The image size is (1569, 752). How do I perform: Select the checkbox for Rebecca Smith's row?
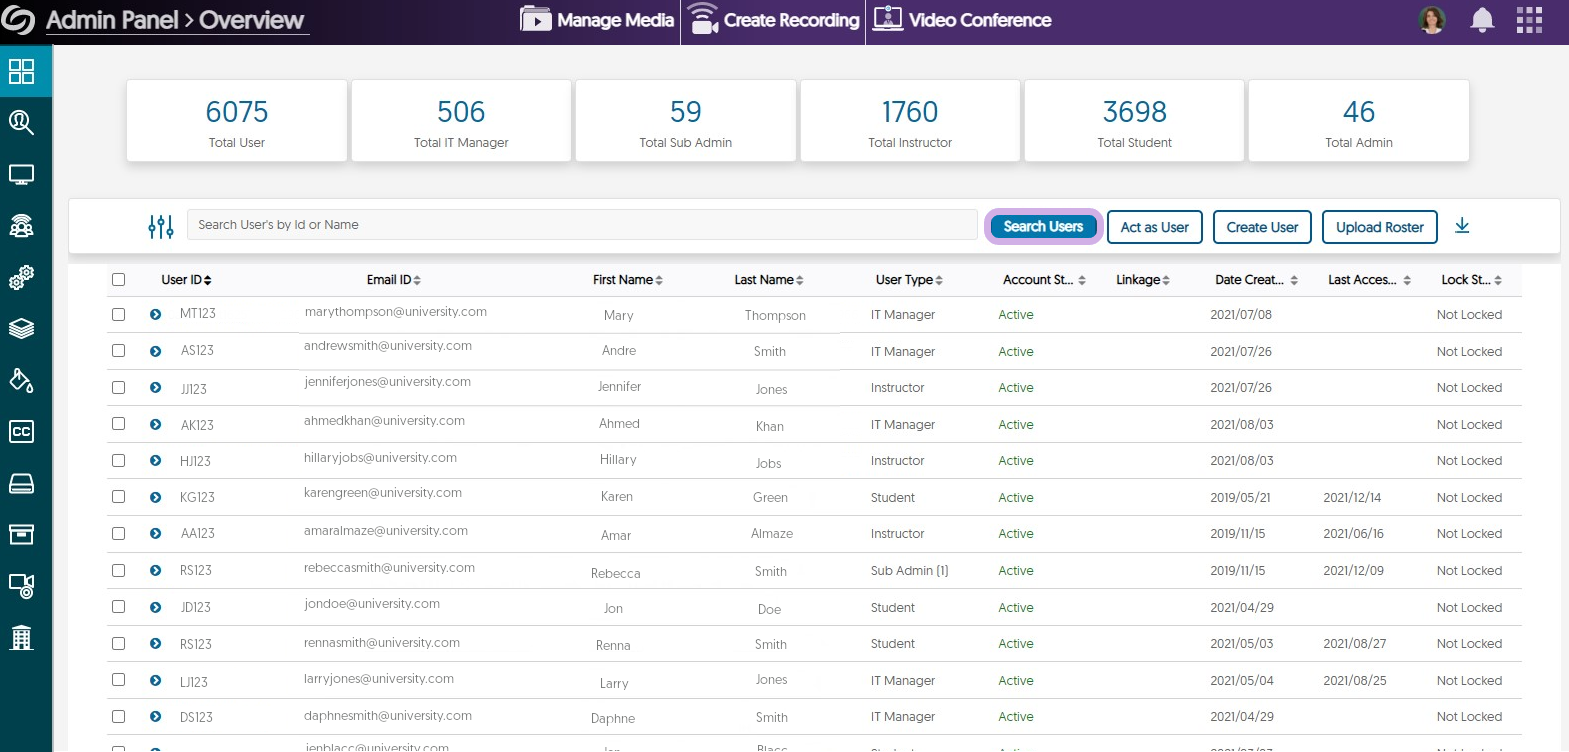pos(119,570)
